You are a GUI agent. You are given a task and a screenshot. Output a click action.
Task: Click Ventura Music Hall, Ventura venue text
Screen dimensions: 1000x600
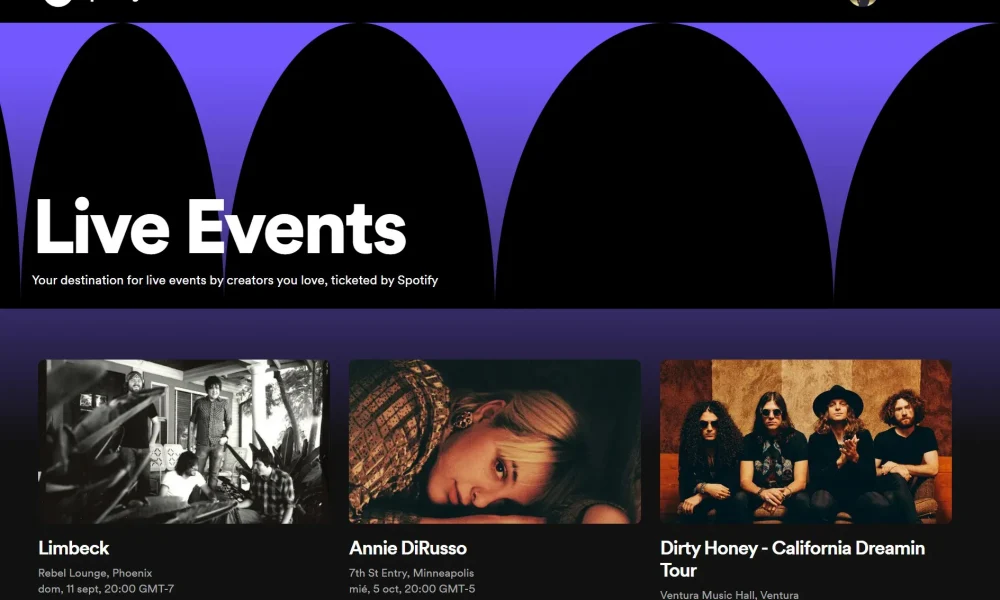pyautogui.click(x=729, y=594)
